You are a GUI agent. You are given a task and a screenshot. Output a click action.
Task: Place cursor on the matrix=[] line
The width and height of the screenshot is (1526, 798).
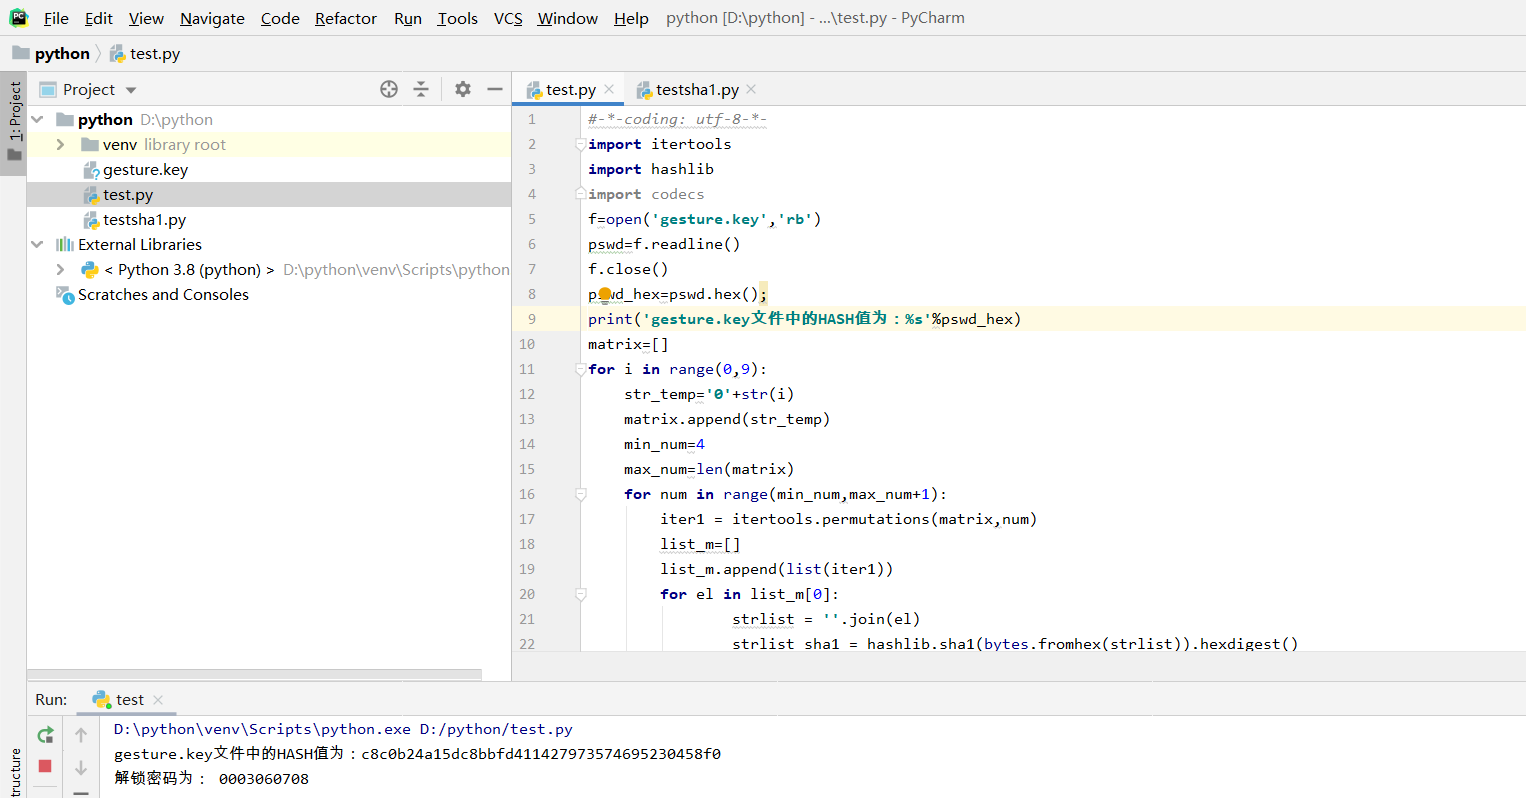coord(628,344)
